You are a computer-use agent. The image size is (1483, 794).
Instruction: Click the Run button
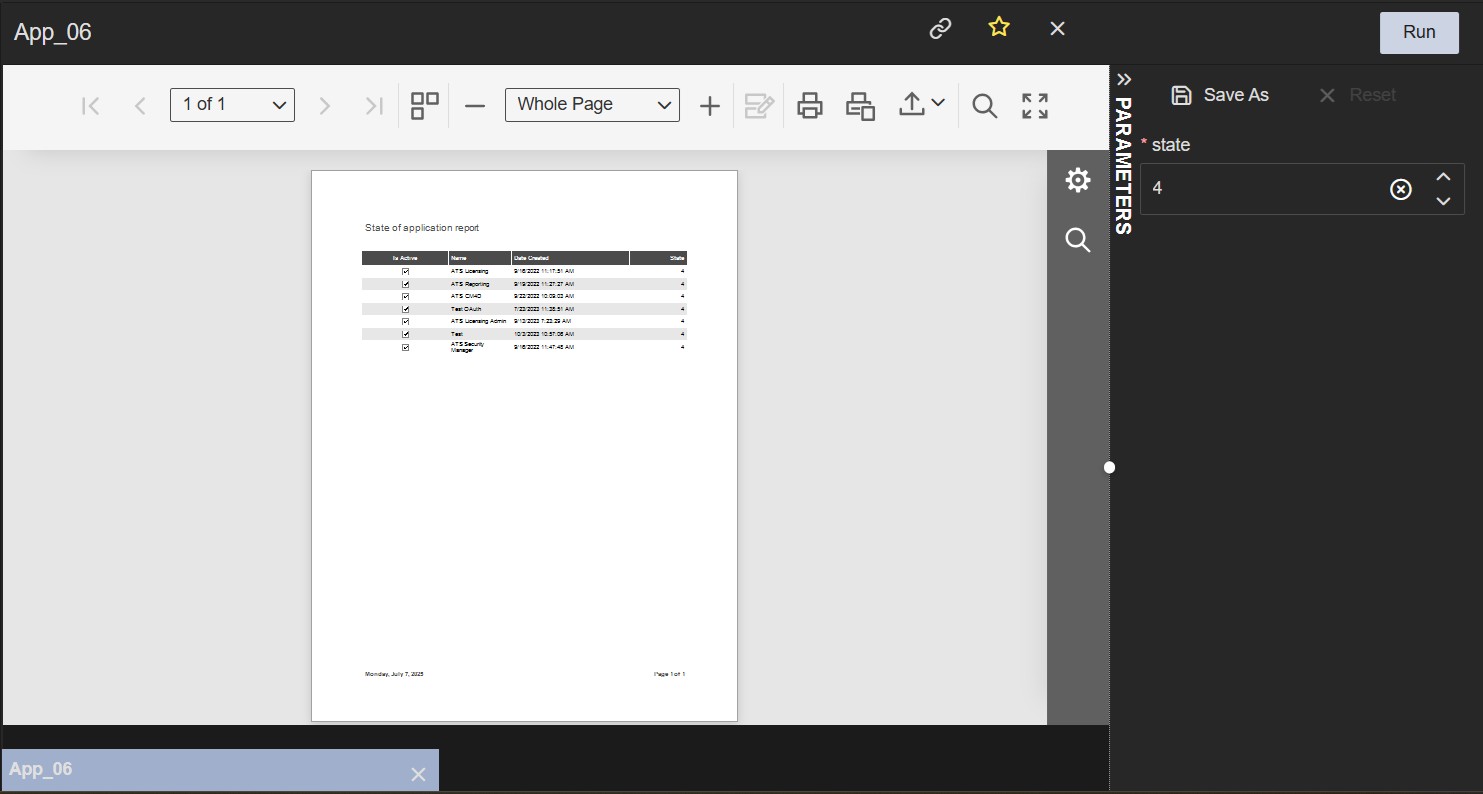1418,32
